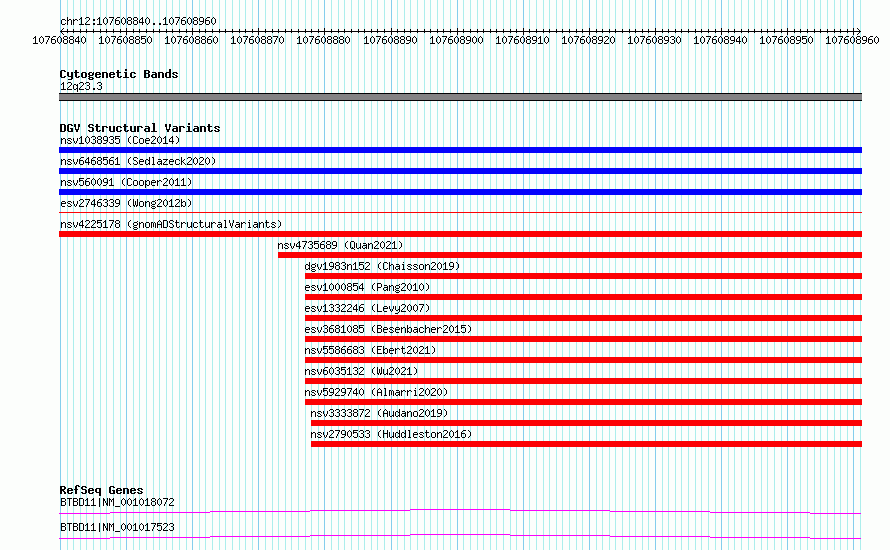Click the magenta line below BTBD11|NM_001017523
Viewport: 890px width, 550px height.
pyautogui.click(x=460, y=536)
